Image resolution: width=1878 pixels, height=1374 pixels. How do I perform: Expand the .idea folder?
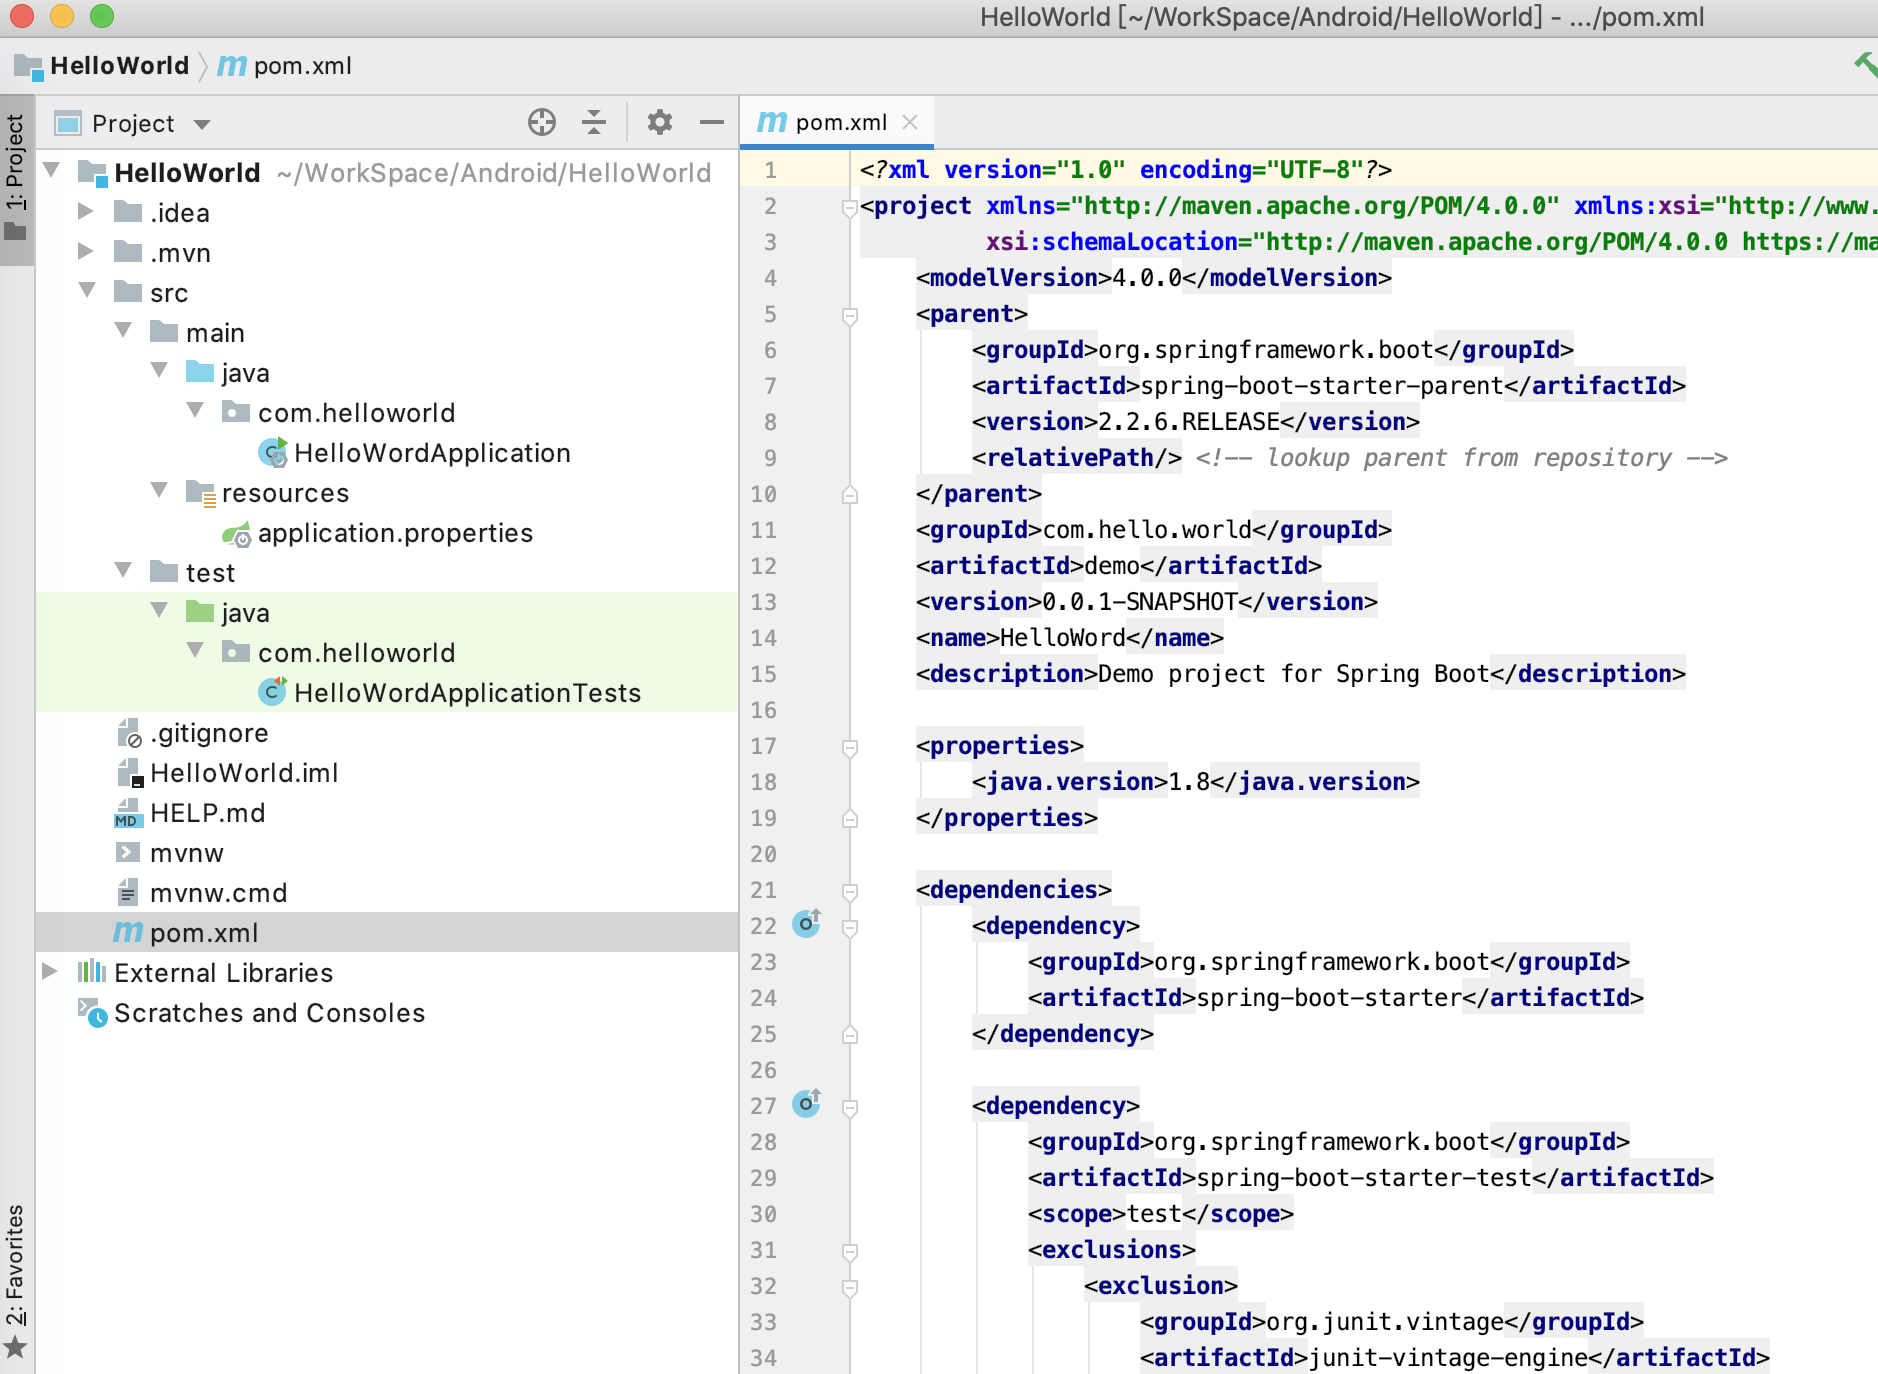coord(86,211)
